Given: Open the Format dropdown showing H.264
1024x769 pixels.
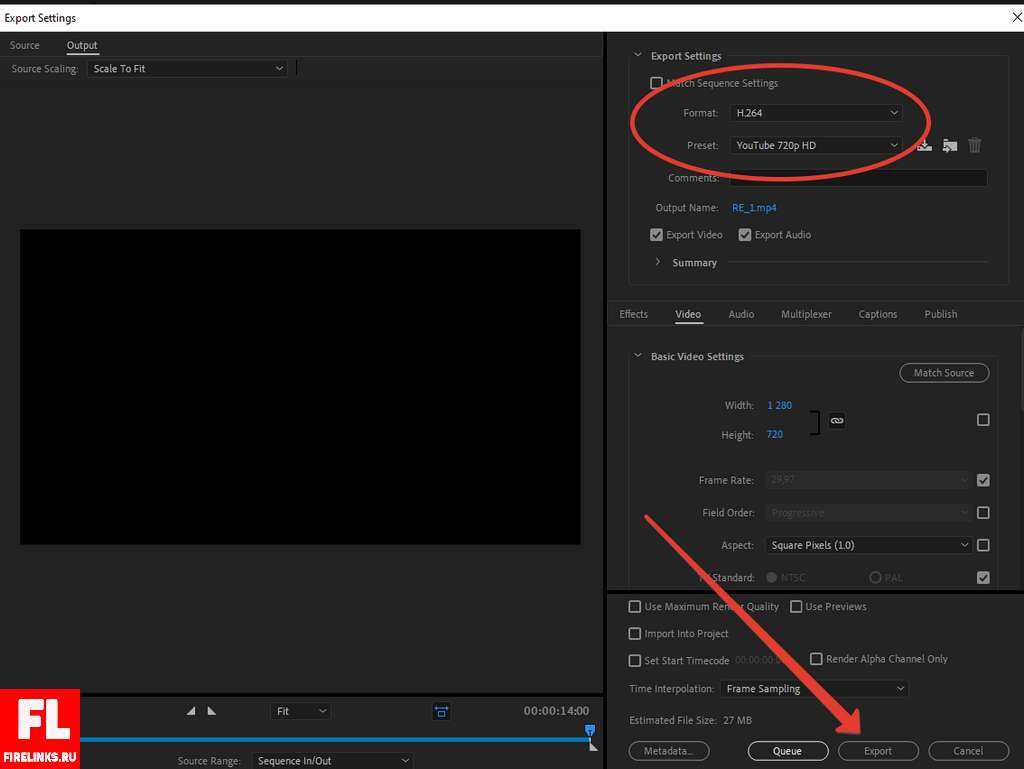Looking at the screenshot, I should click(816, 113).
